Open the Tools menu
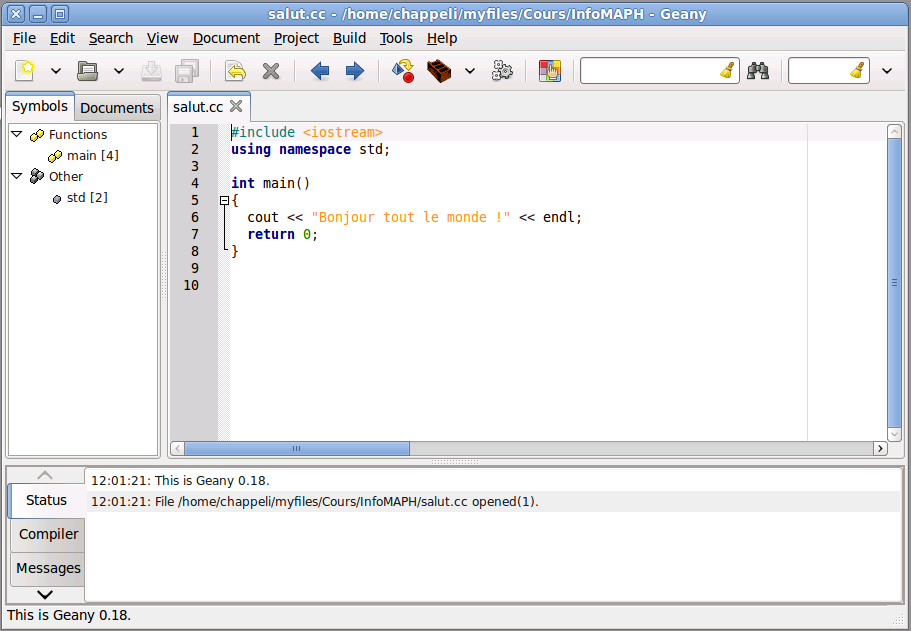 (x=396, y=38)
